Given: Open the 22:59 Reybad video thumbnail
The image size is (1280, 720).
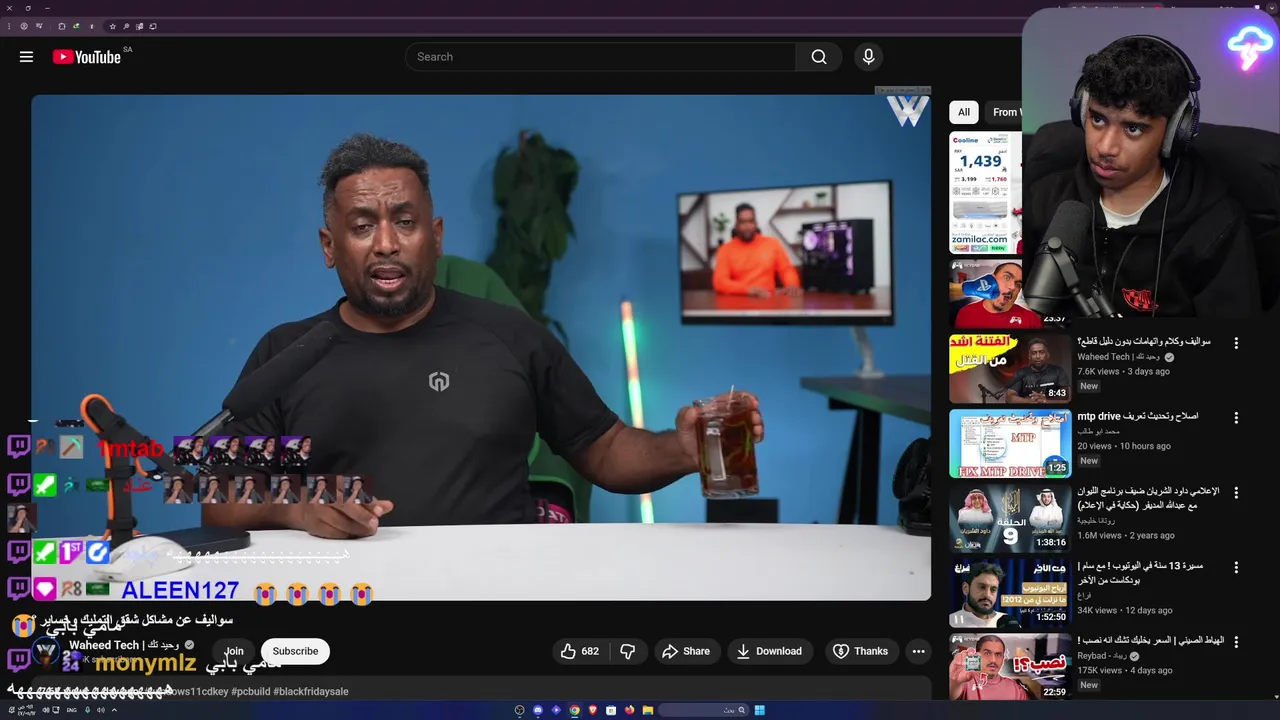Looking at the screenshot, I should click(1010, 667).
